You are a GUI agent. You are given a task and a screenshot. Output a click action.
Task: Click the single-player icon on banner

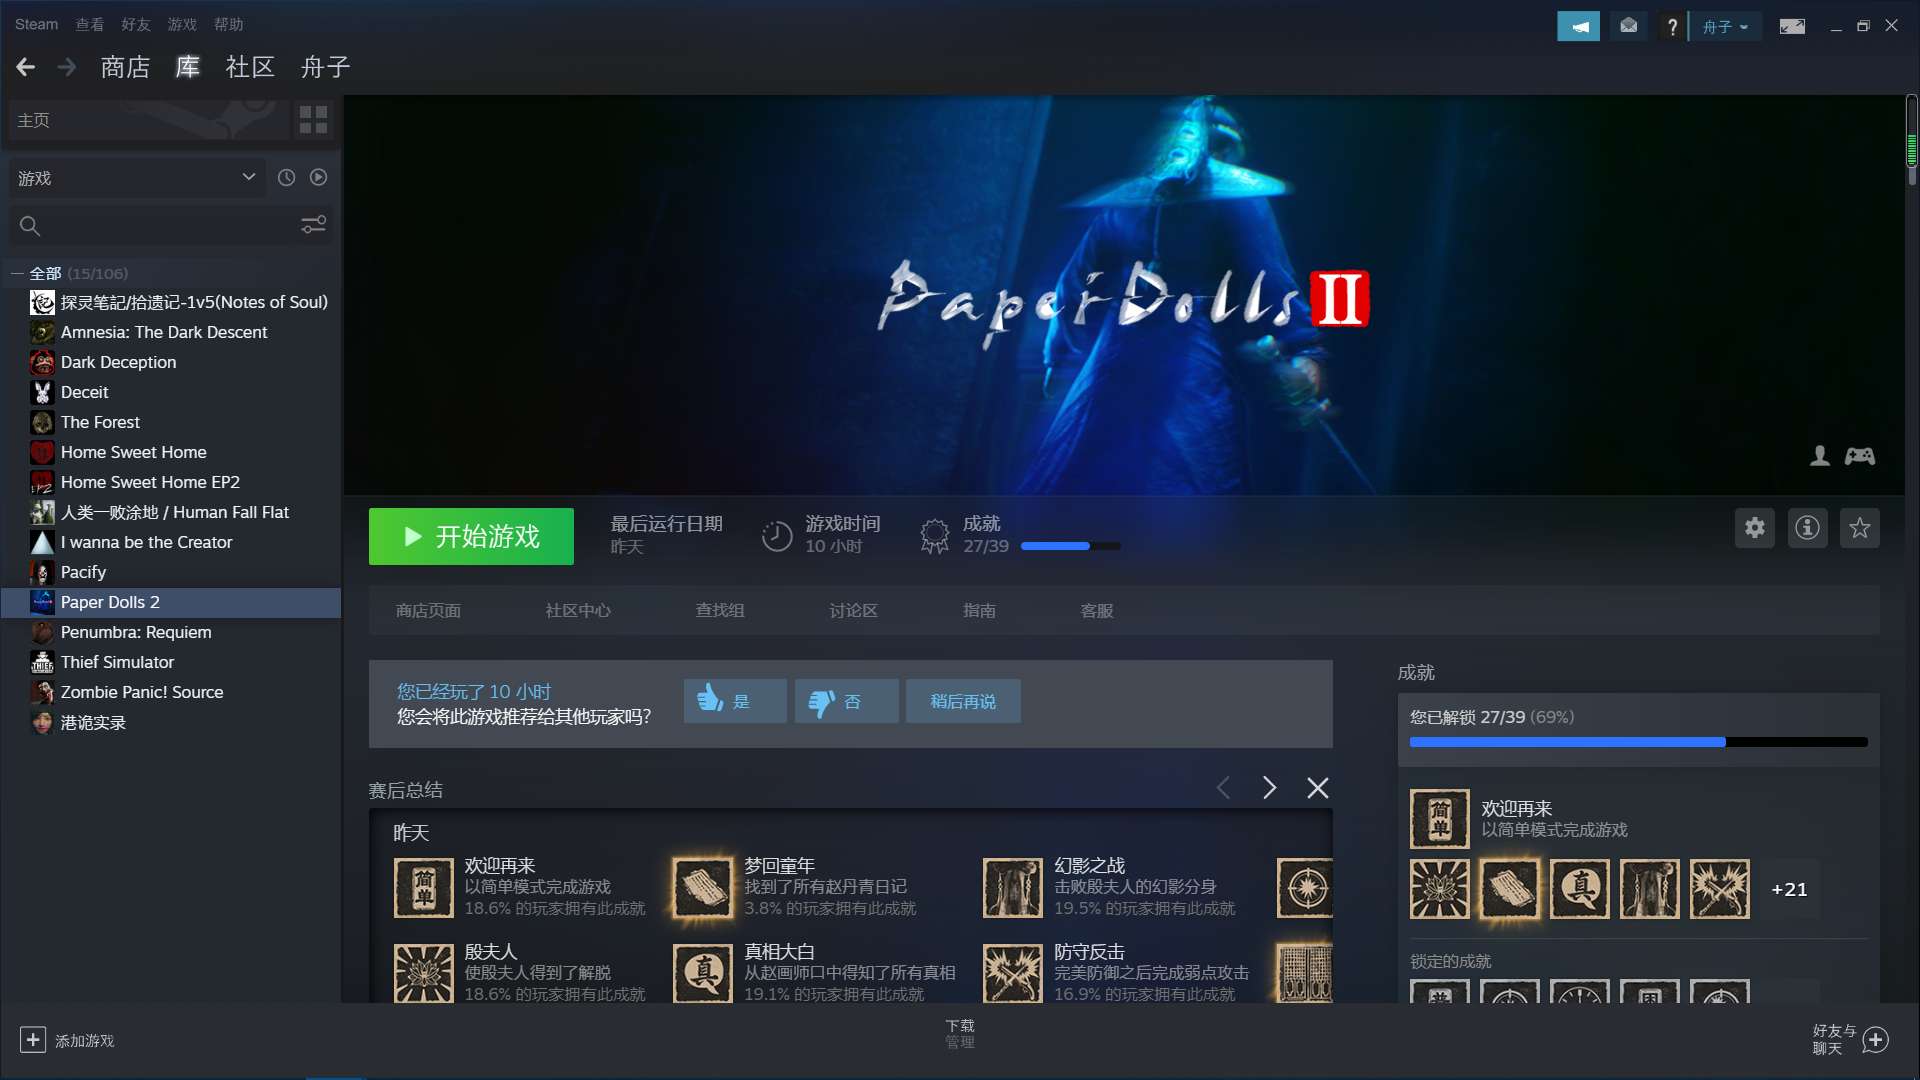1820,456
